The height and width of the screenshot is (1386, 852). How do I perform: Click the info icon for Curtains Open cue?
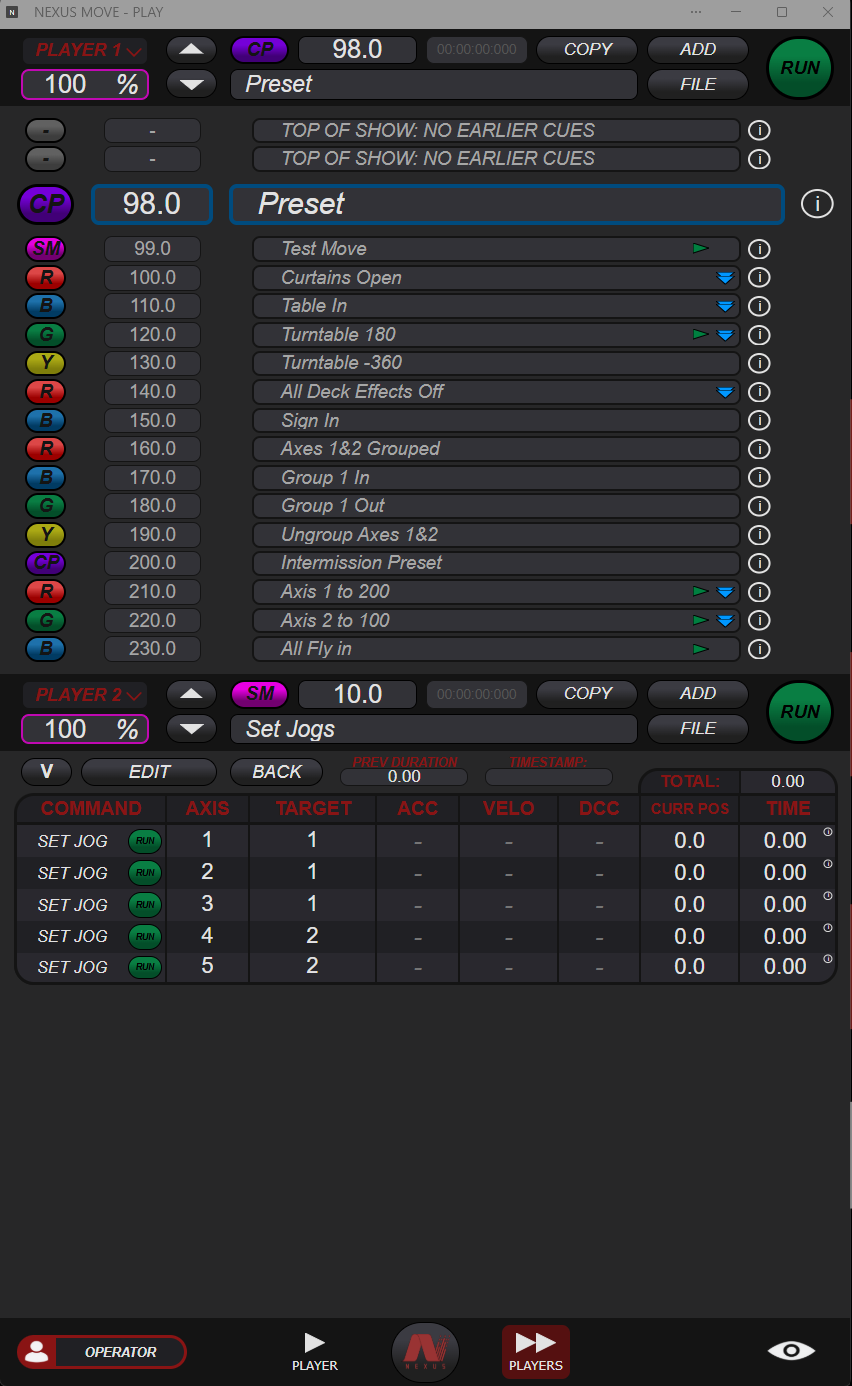(759, 278)
